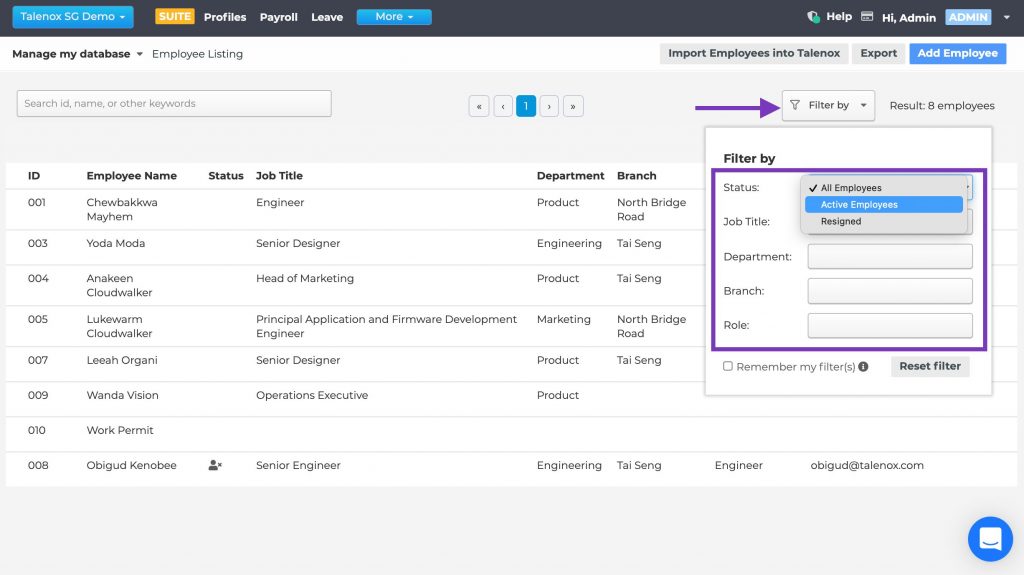Click the card icon beside Hi, Admin

867,16
